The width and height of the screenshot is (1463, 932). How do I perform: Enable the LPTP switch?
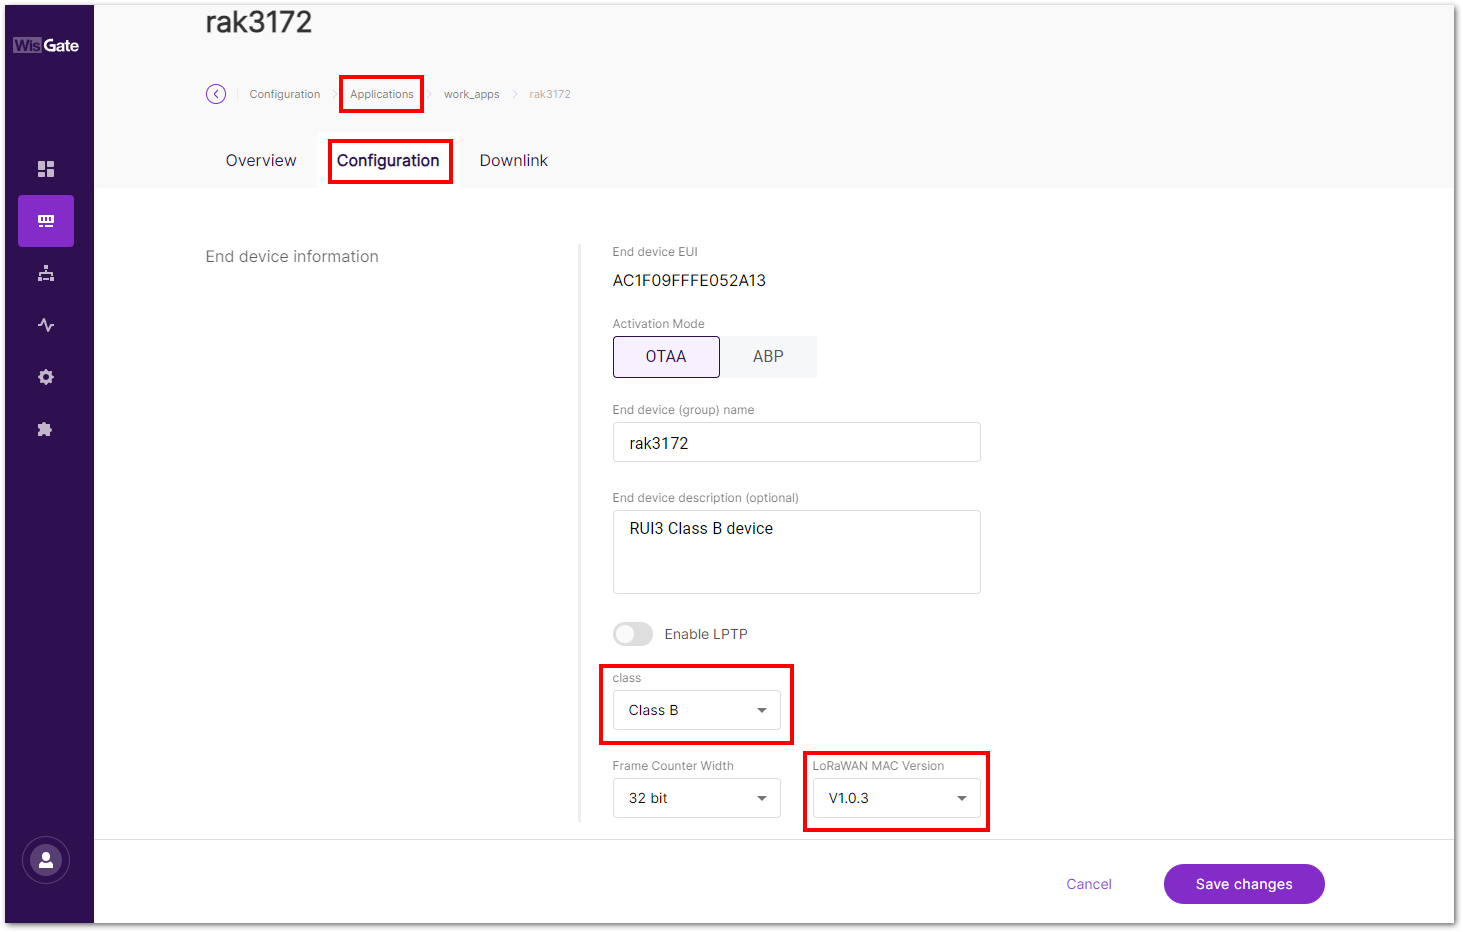click(x=632, y=633)
